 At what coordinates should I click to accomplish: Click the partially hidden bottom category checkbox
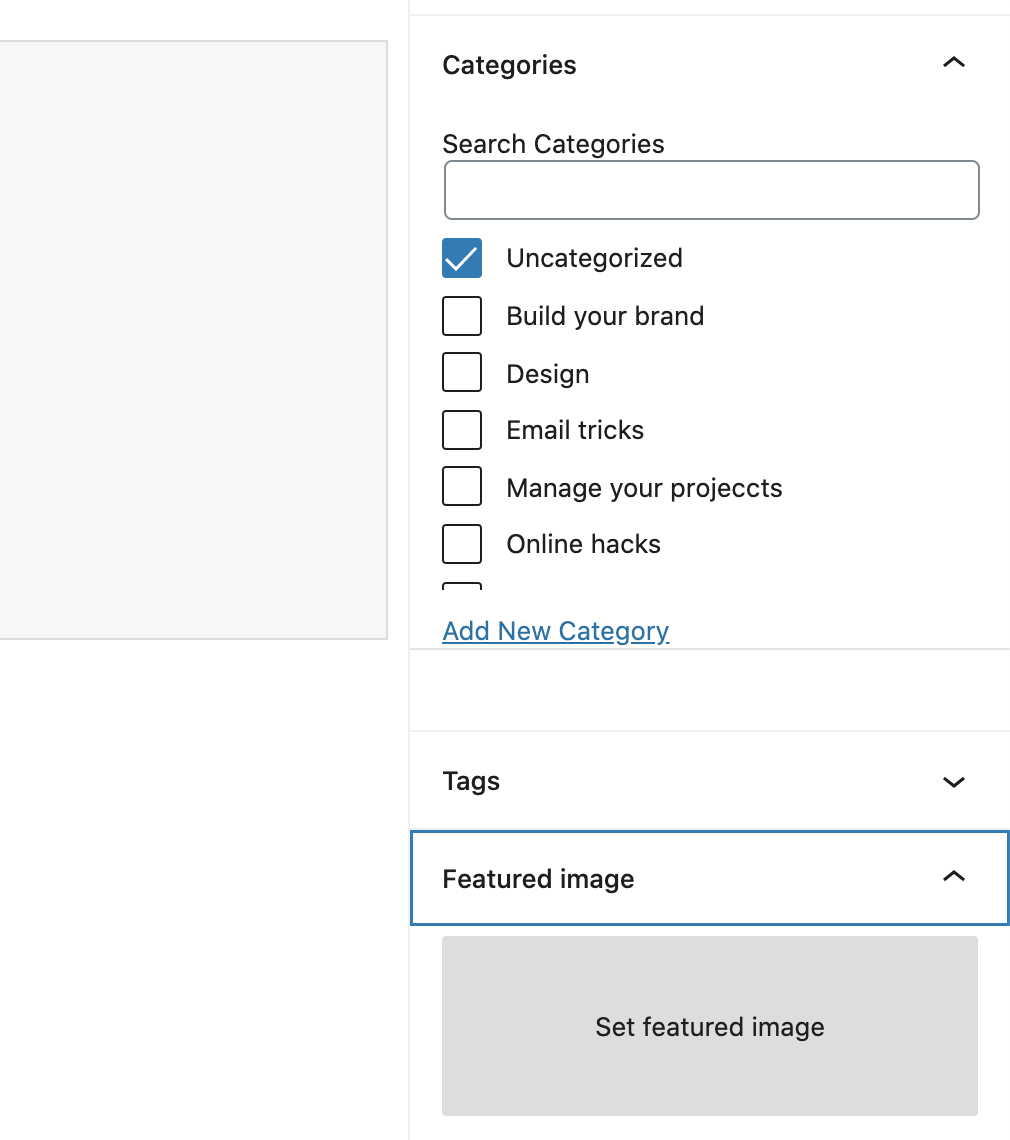pos(462,585)
